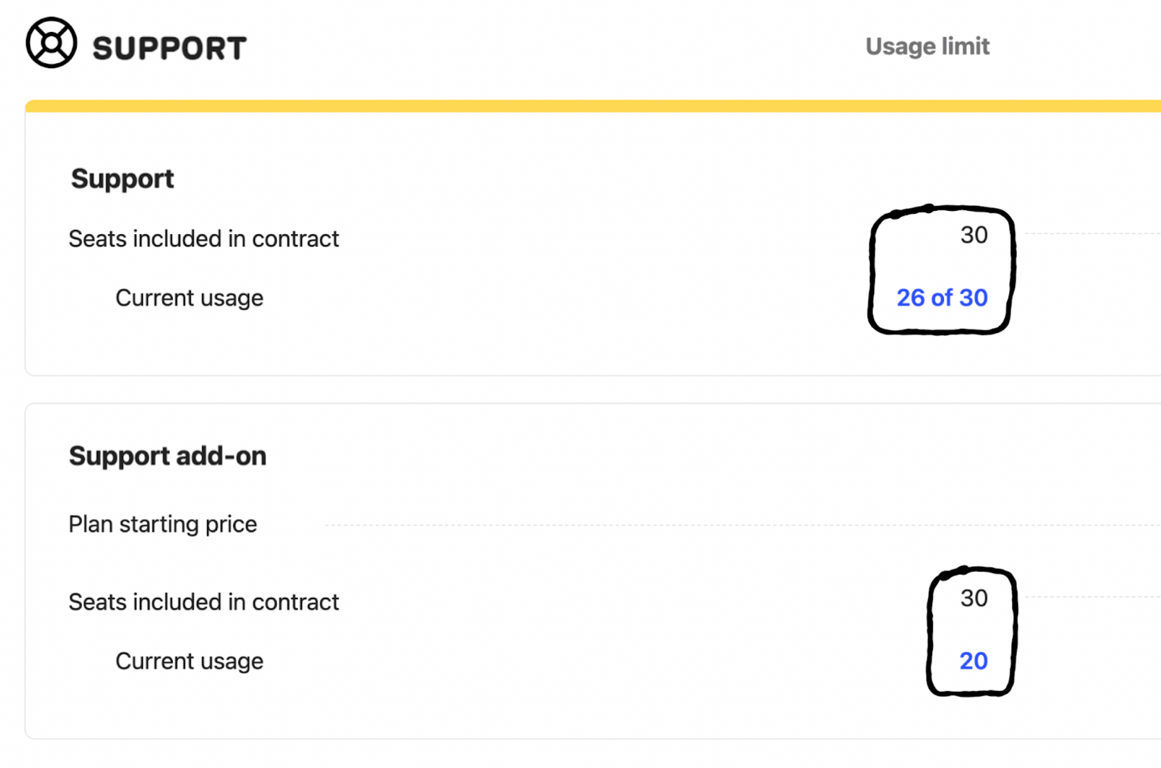The width and height of the screenshot is (1161, 768).
Task: Select the 30 seats value under Support
Action: point(973,235)
